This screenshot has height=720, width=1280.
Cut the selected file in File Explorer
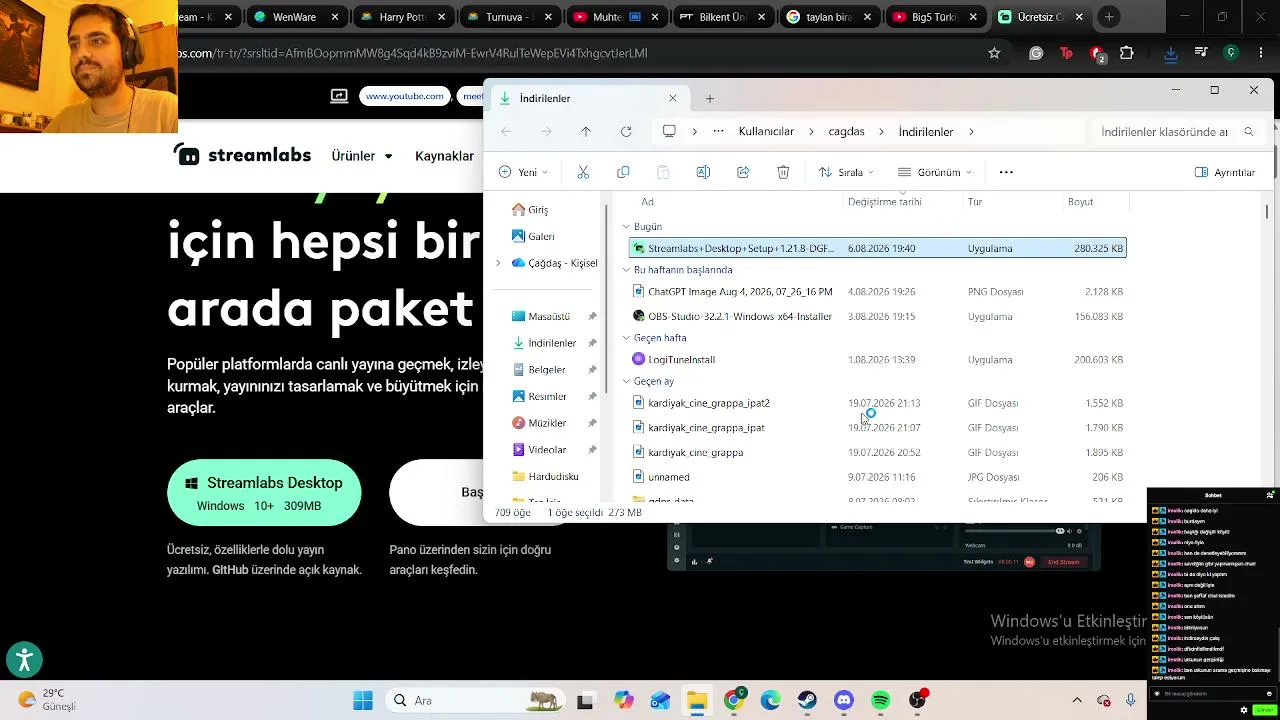point(583,172)
